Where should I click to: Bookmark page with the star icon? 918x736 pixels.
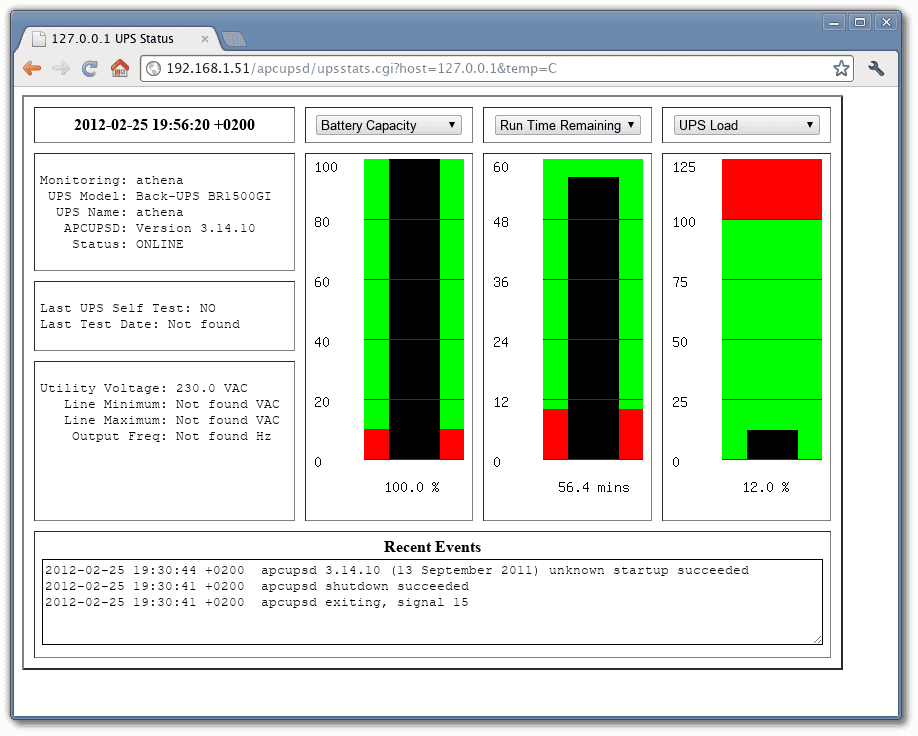pyautogui.click(x=841, y=69)
